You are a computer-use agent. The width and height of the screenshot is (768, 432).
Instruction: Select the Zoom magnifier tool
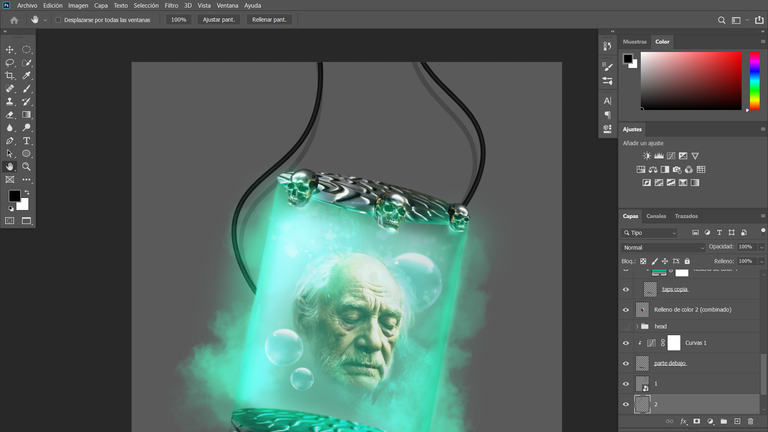(x=26, y=167)
